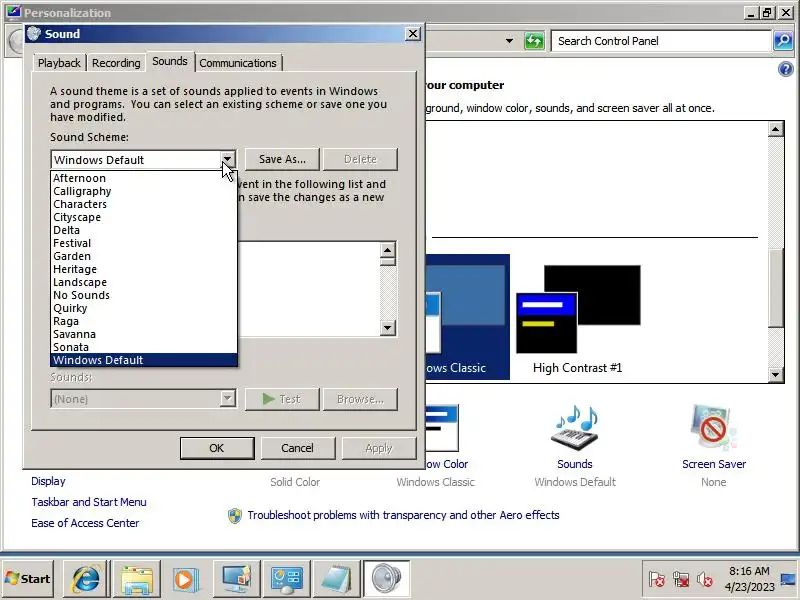This screenshot has height=600, width=800.
Task: Choose the Calligraphy sound scheme
Action: [x=144, y=191]
